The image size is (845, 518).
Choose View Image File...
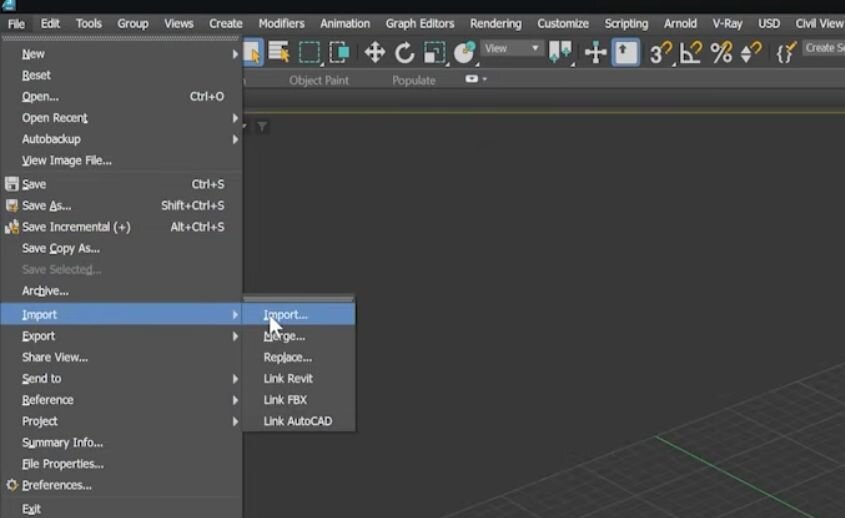[121, 161]
